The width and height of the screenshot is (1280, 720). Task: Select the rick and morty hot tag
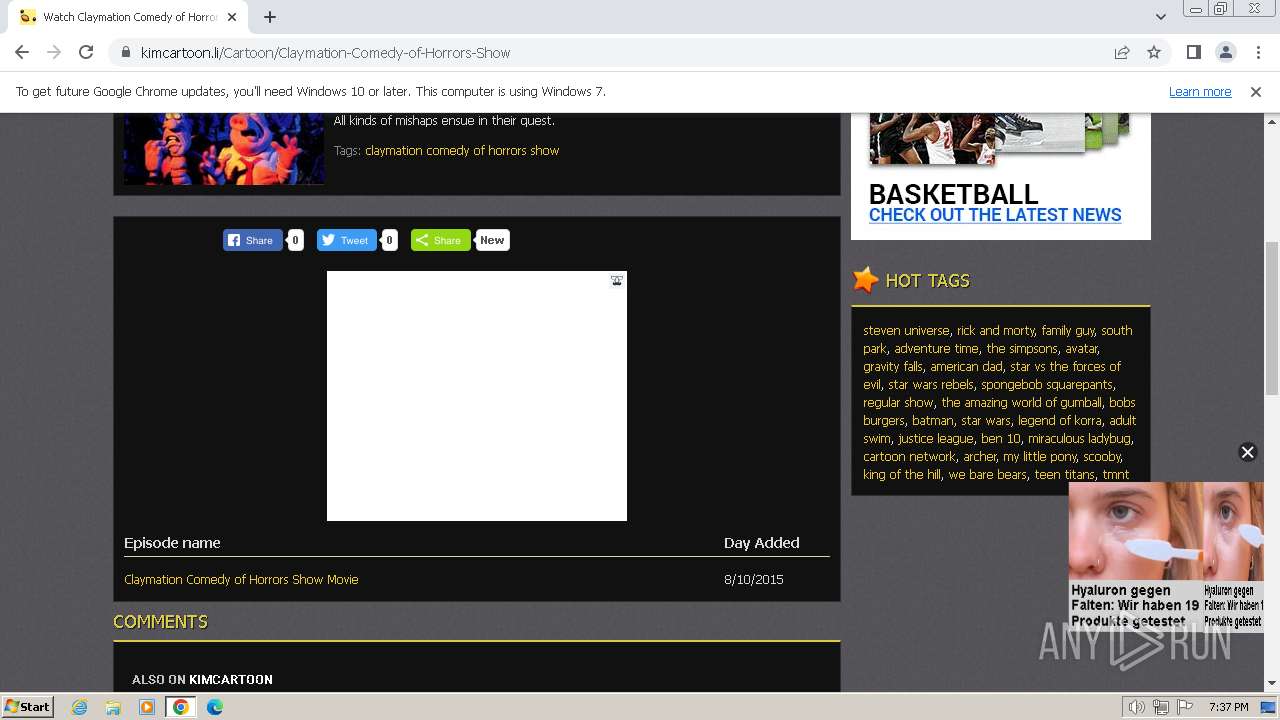(x=996, y=331)
